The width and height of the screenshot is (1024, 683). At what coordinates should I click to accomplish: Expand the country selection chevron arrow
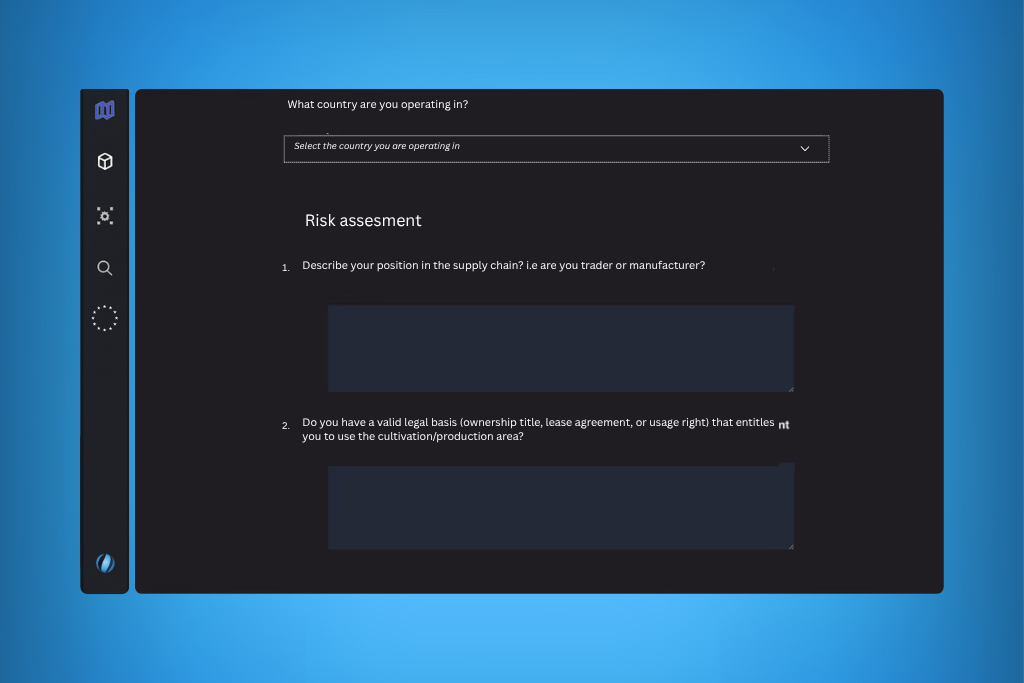tap(805, 148)
